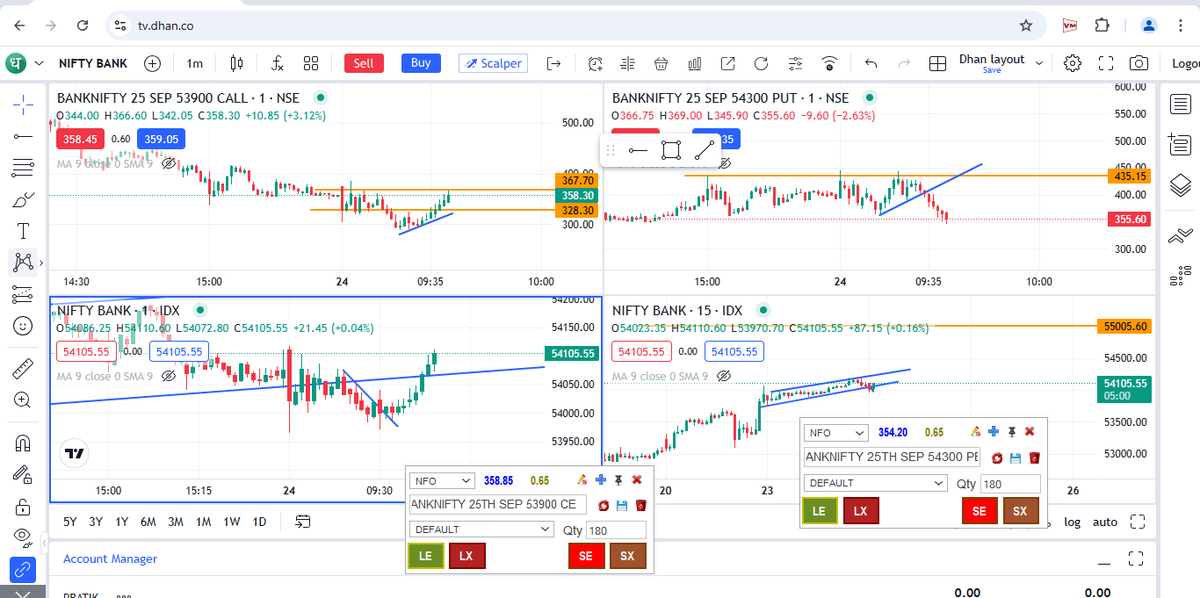Select the 5Y range tab

tap(70, 522)
